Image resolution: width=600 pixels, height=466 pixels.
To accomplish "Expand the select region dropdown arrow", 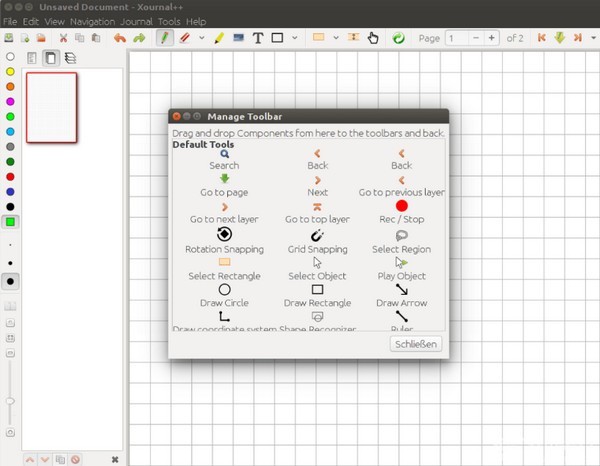I will point(336,38).
